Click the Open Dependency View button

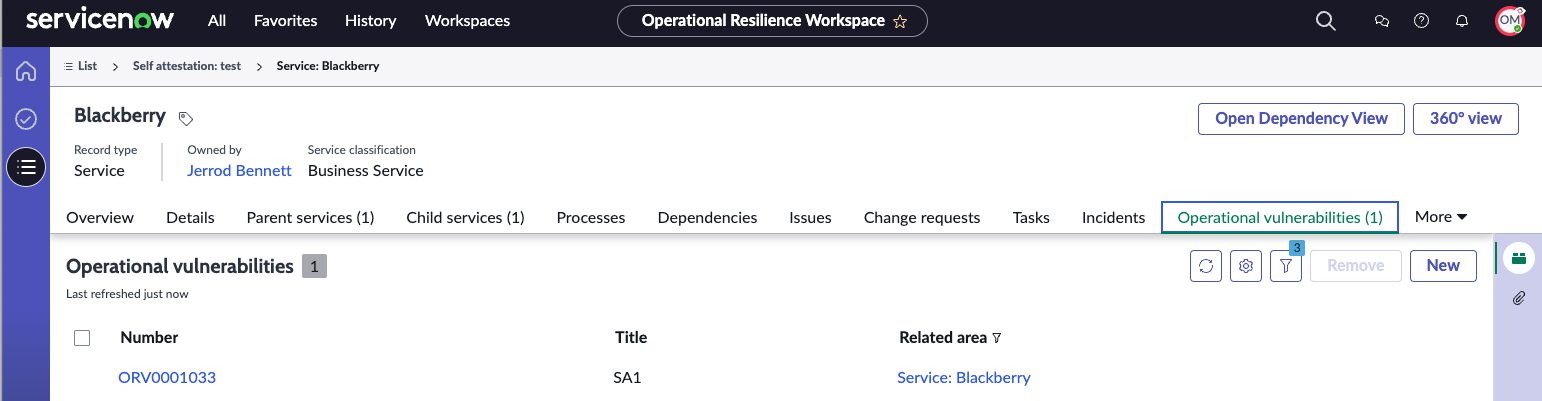(x=1301, y=118)
